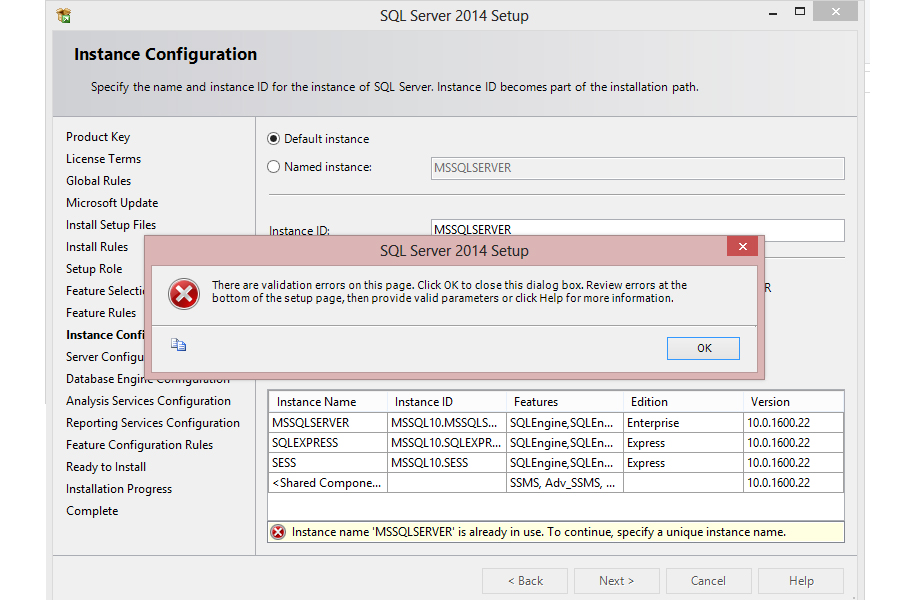The image size is (900, 600).
Task: Click the Edition column header
Action: click(683, 402)
